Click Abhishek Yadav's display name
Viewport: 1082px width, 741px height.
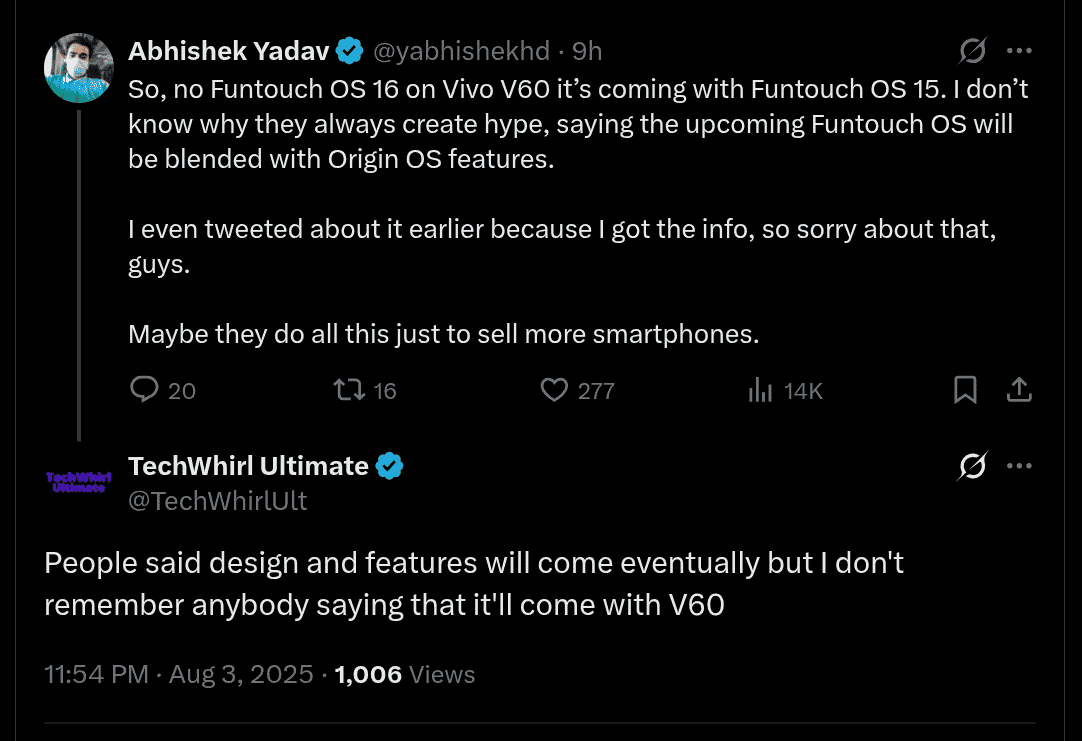coord(229,50)
